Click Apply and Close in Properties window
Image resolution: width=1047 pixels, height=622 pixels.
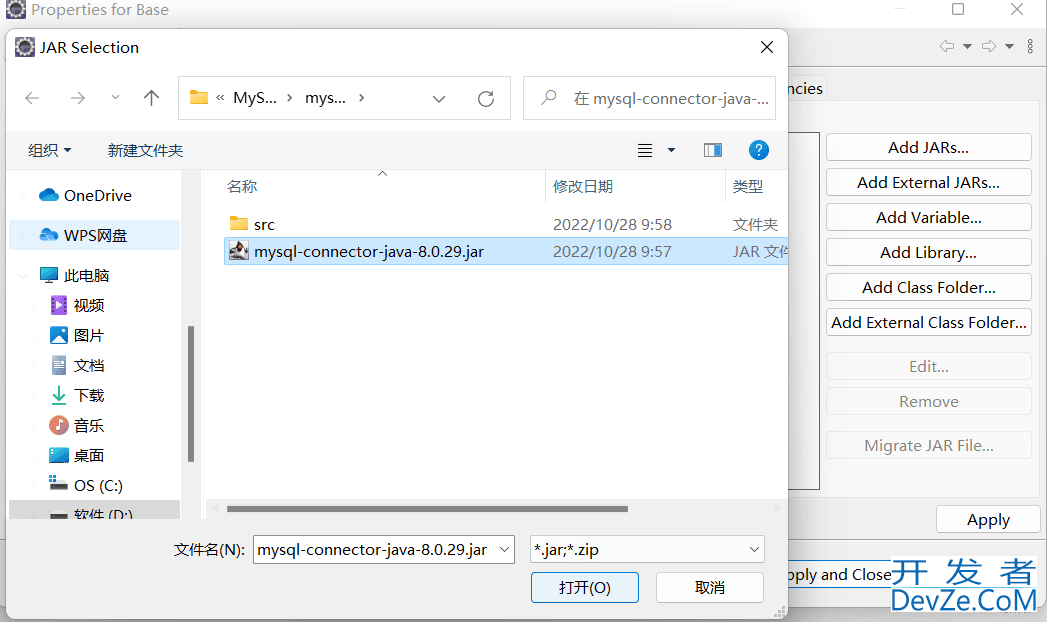pos(839,575)
